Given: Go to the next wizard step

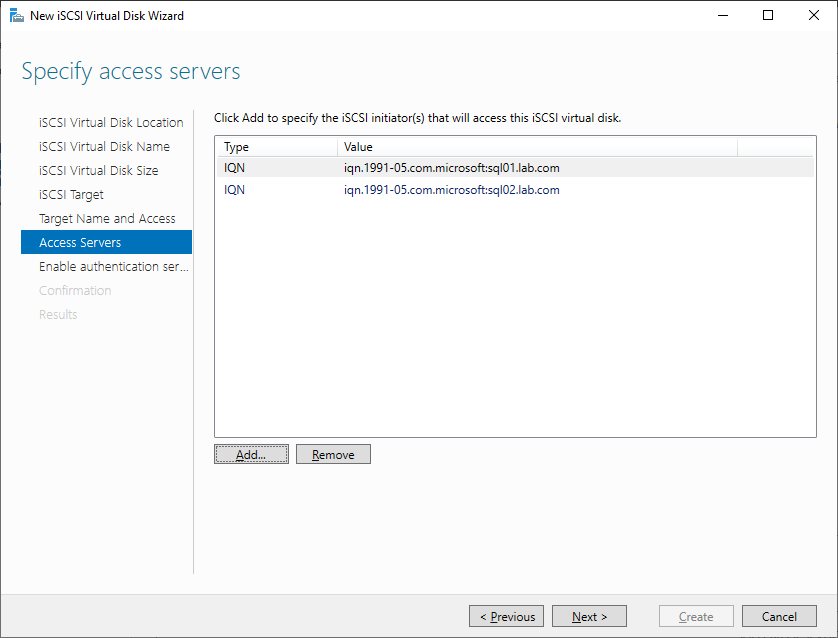Looking at the screenshot, I should [589, 616].
